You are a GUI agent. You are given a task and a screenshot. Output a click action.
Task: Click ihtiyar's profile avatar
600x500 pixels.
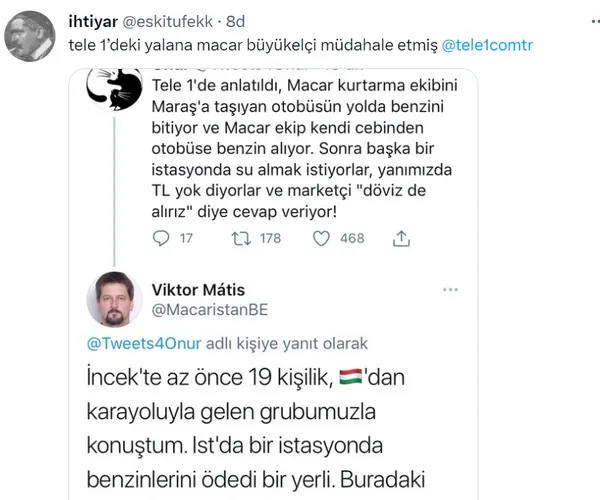point(30,36)
